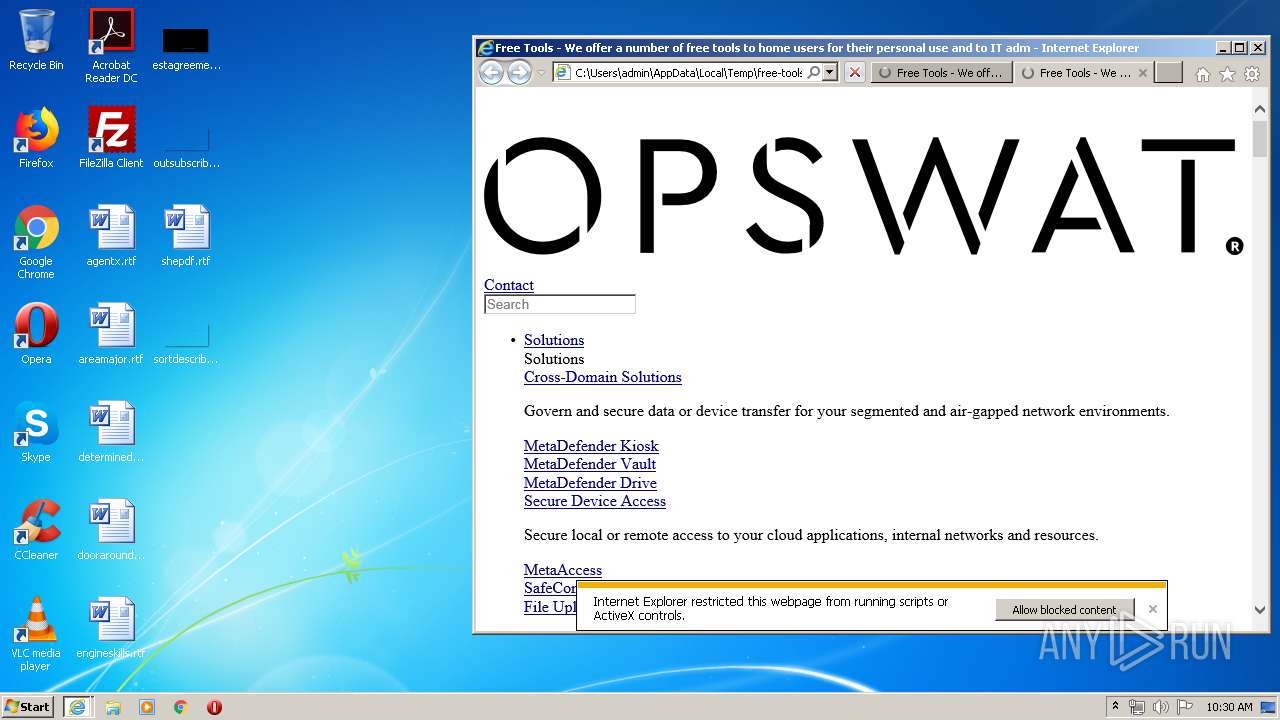Launch Firefox from desktop

(x=36, y=138)
